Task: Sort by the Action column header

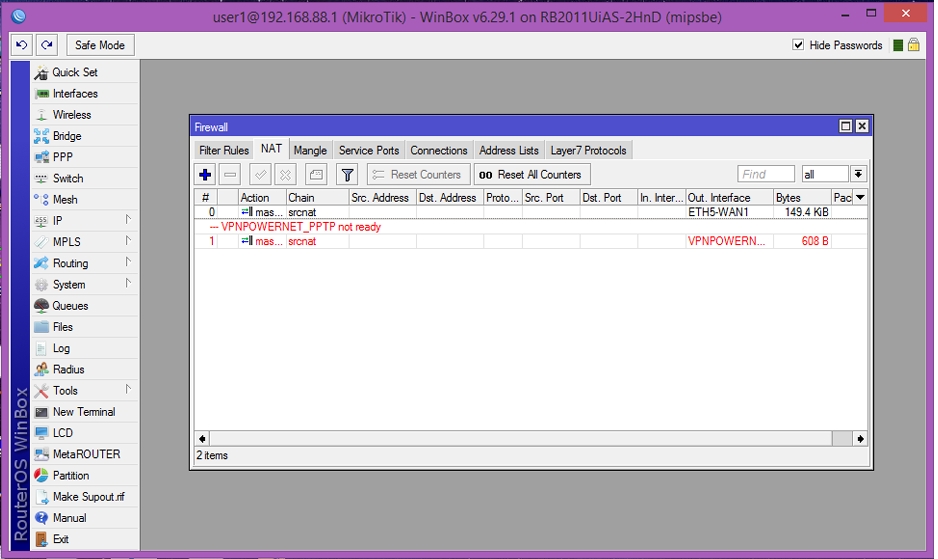Action: pyautogui.click(x=261, y=198)
